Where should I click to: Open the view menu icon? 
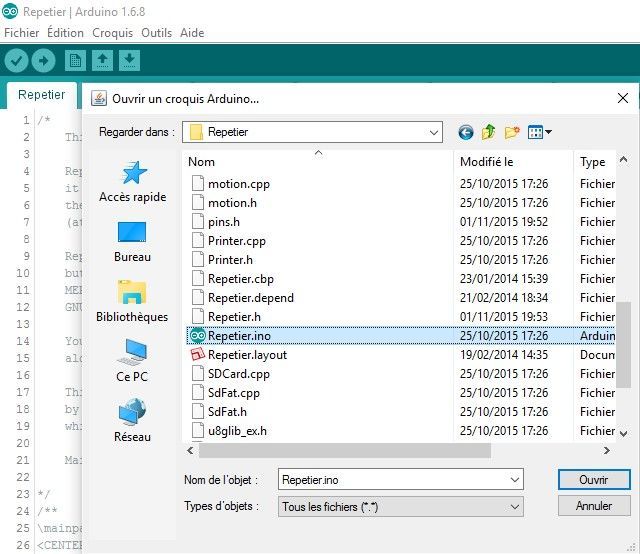539,132
